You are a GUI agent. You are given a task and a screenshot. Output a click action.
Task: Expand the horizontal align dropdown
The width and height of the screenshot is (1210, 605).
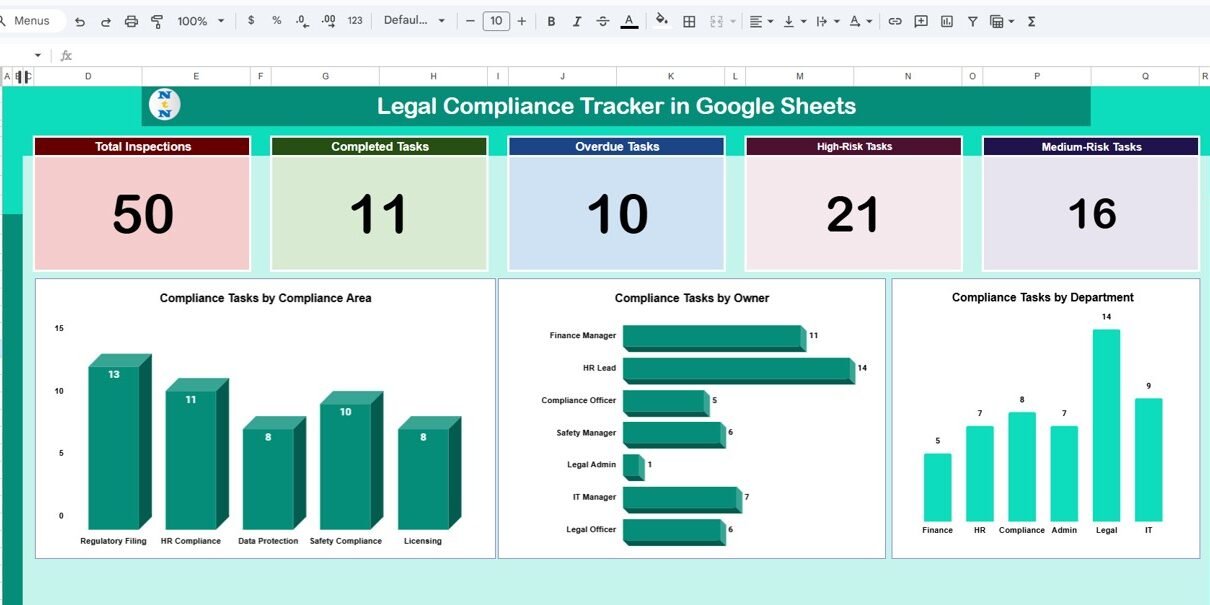pyautogui.click(x=761, y=21)
